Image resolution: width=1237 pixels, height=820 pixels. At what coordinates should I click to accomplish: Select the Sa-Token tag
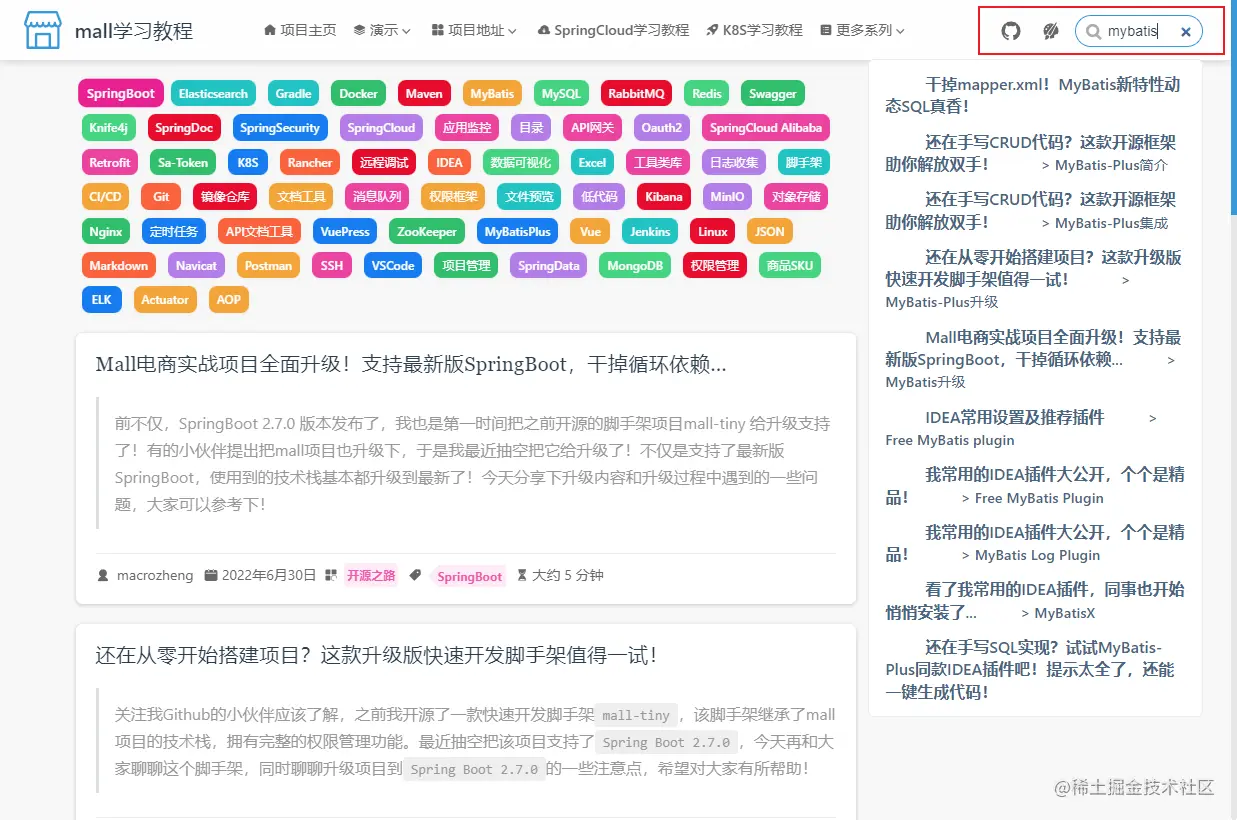[x=184, y=162]
